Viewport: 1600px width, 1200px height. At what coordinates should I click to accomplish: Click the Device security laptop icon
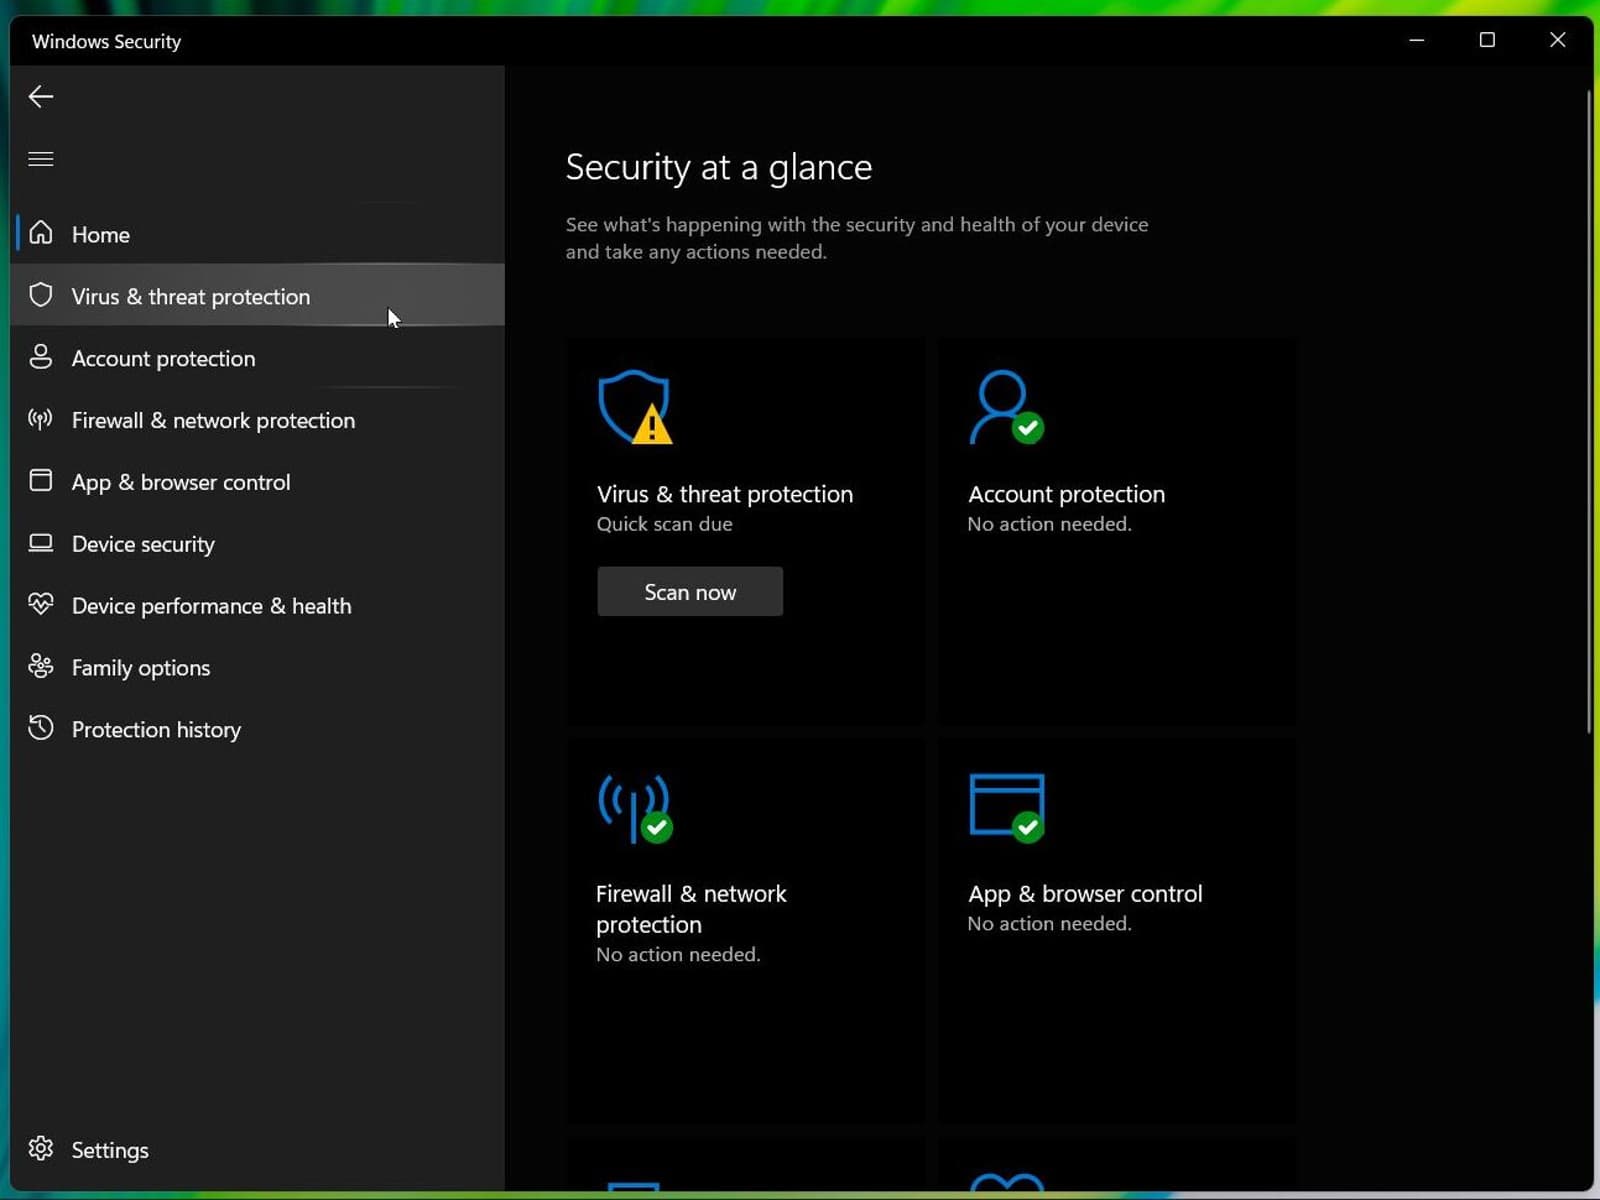(41, 543)
